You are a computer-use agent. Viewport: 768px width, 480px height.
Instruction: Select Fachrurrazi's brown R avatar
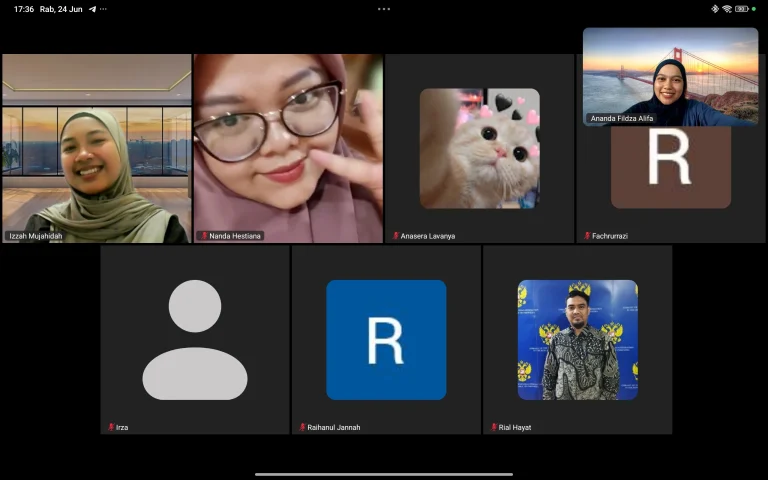coord(671,167)
